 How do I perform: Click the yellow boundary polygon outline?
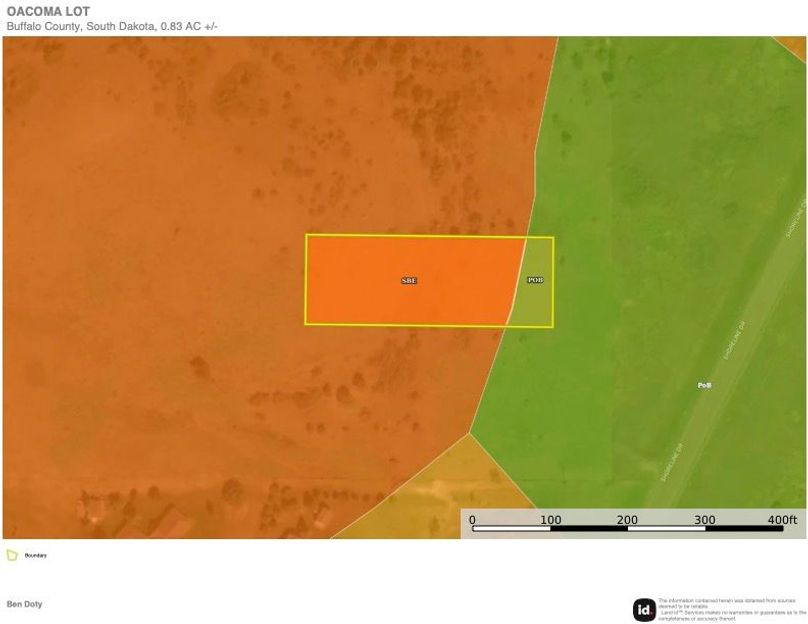(430, 237)
